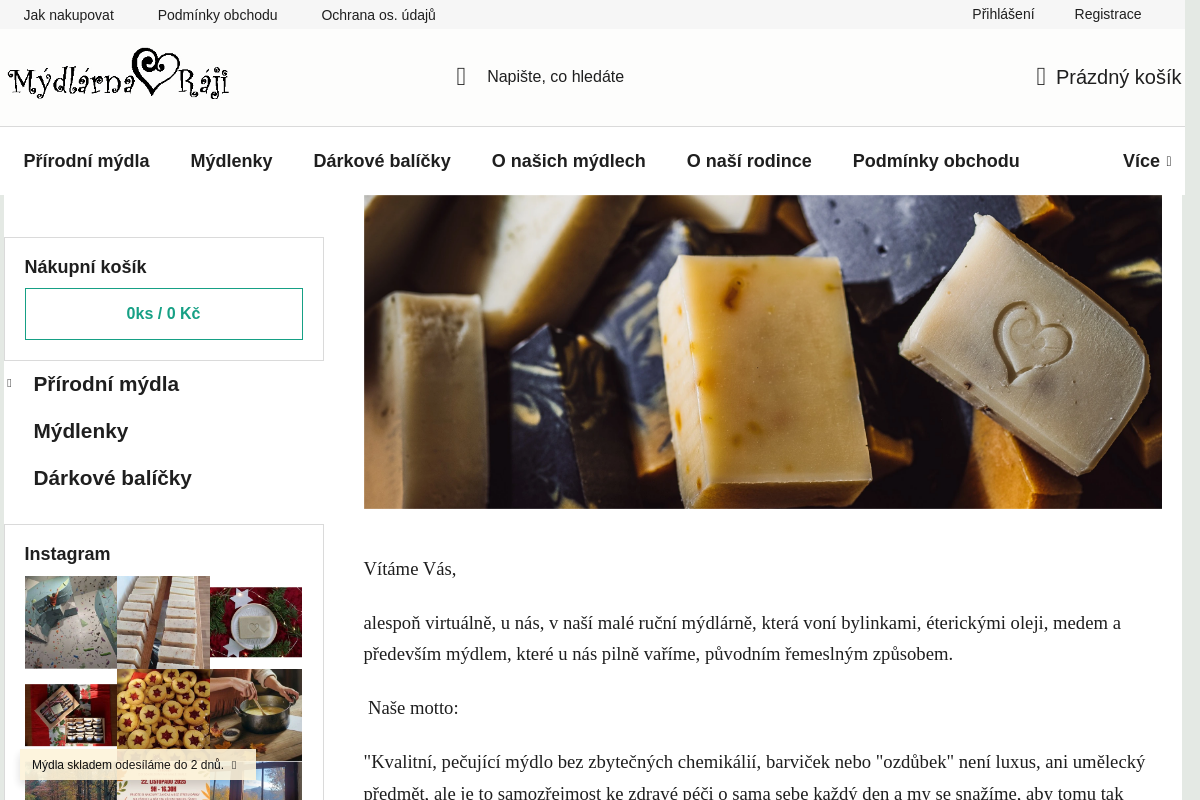This screenshot has width=1200, height=800.
Task: Select Dárkové balíčky in the sidebar list
Action: coord(112,478)
